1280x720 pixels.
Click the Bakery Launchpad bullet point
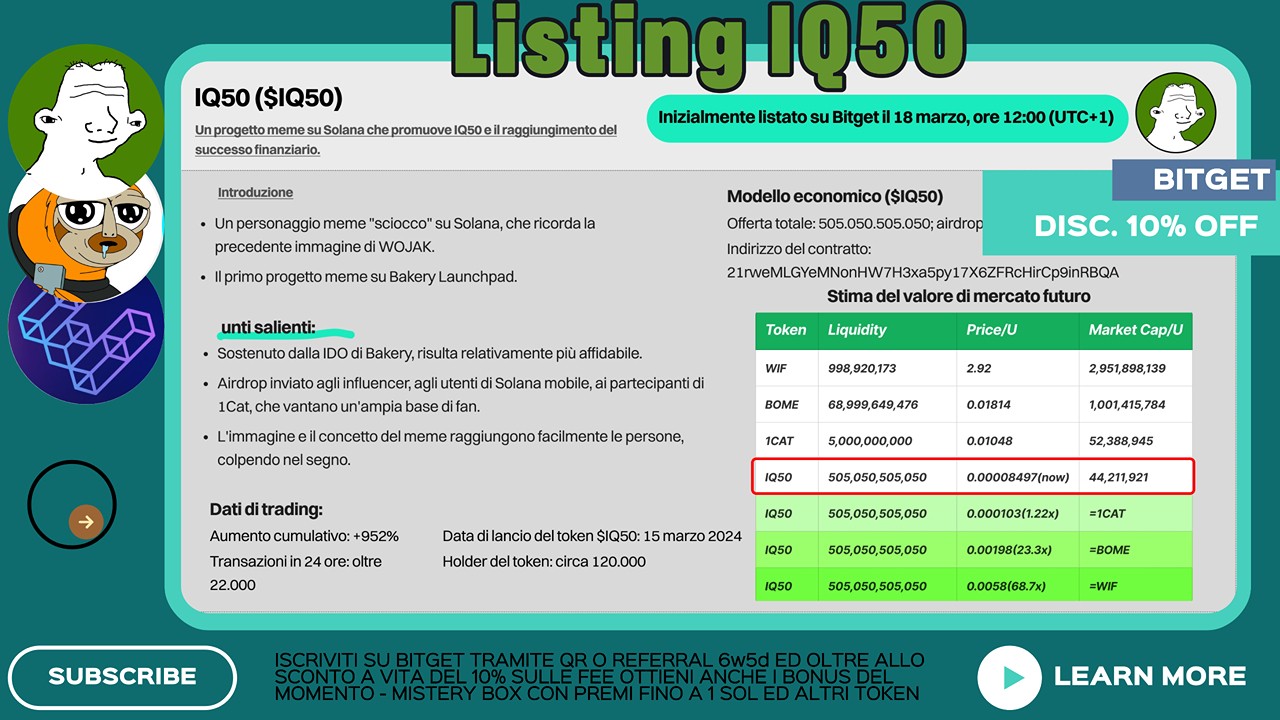(x=366, y=277)
